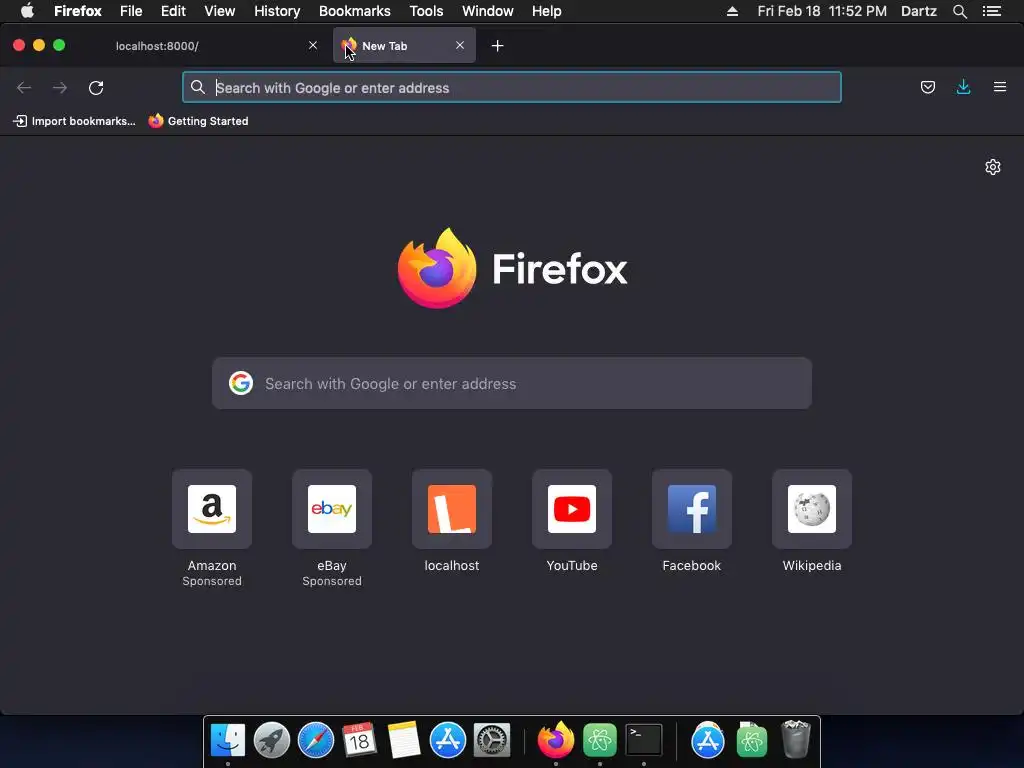This screenshot has height=768, width=1024.
Task: Open the Help menu
Action: (x=547, y=11)
